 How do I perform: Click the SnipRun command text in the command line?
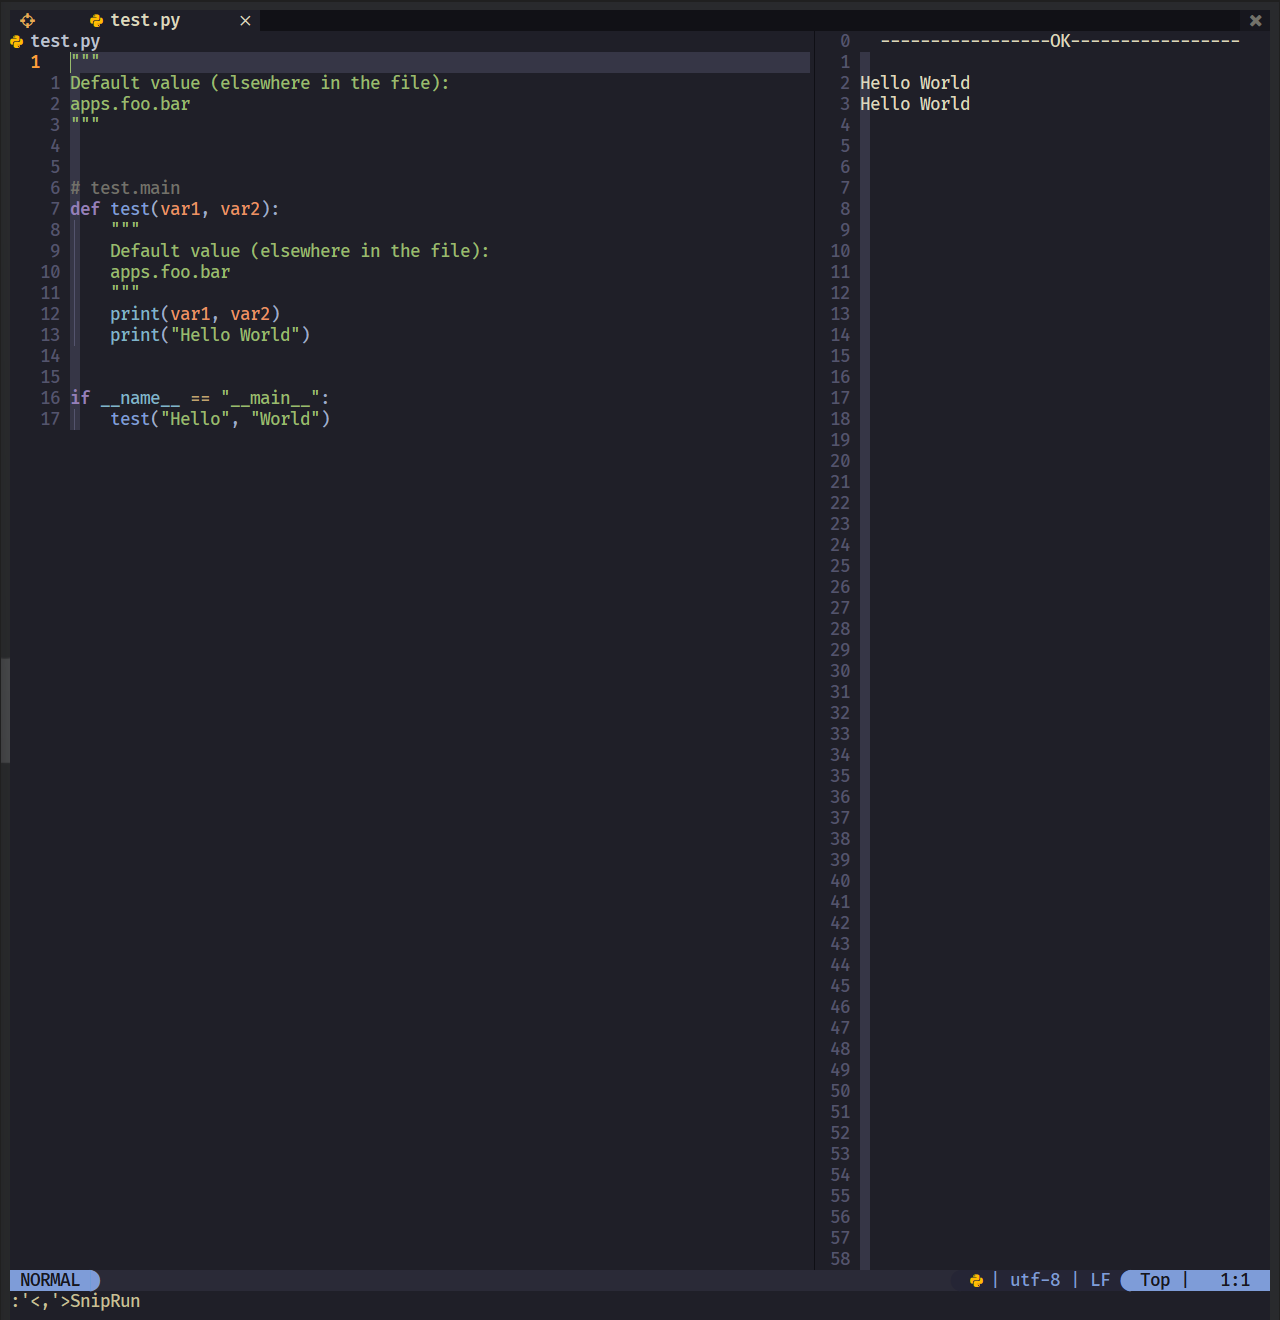(x=103, y=1301)
